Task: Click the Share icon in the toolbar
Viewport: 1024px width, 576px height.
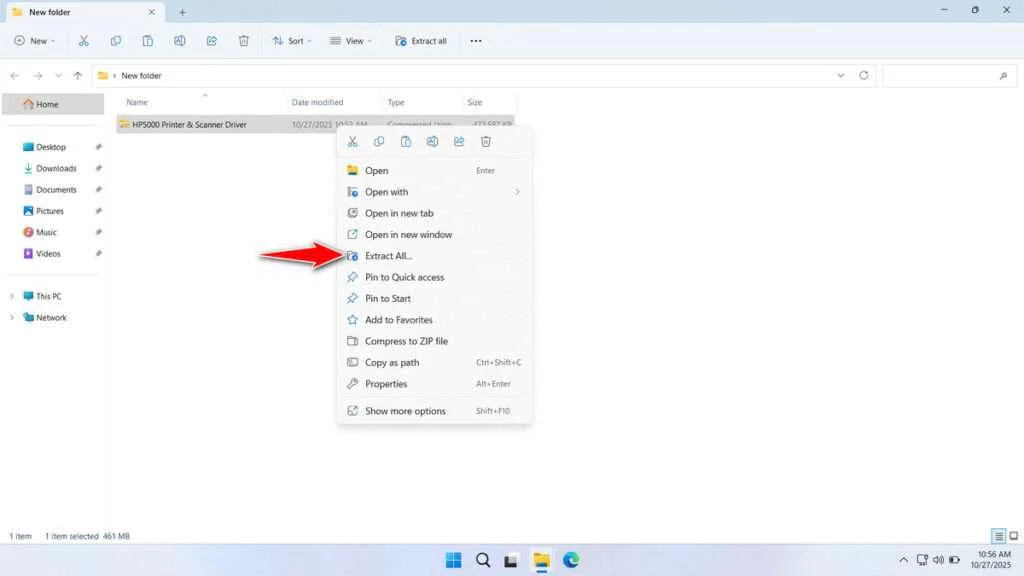Action: coord(212,40)
